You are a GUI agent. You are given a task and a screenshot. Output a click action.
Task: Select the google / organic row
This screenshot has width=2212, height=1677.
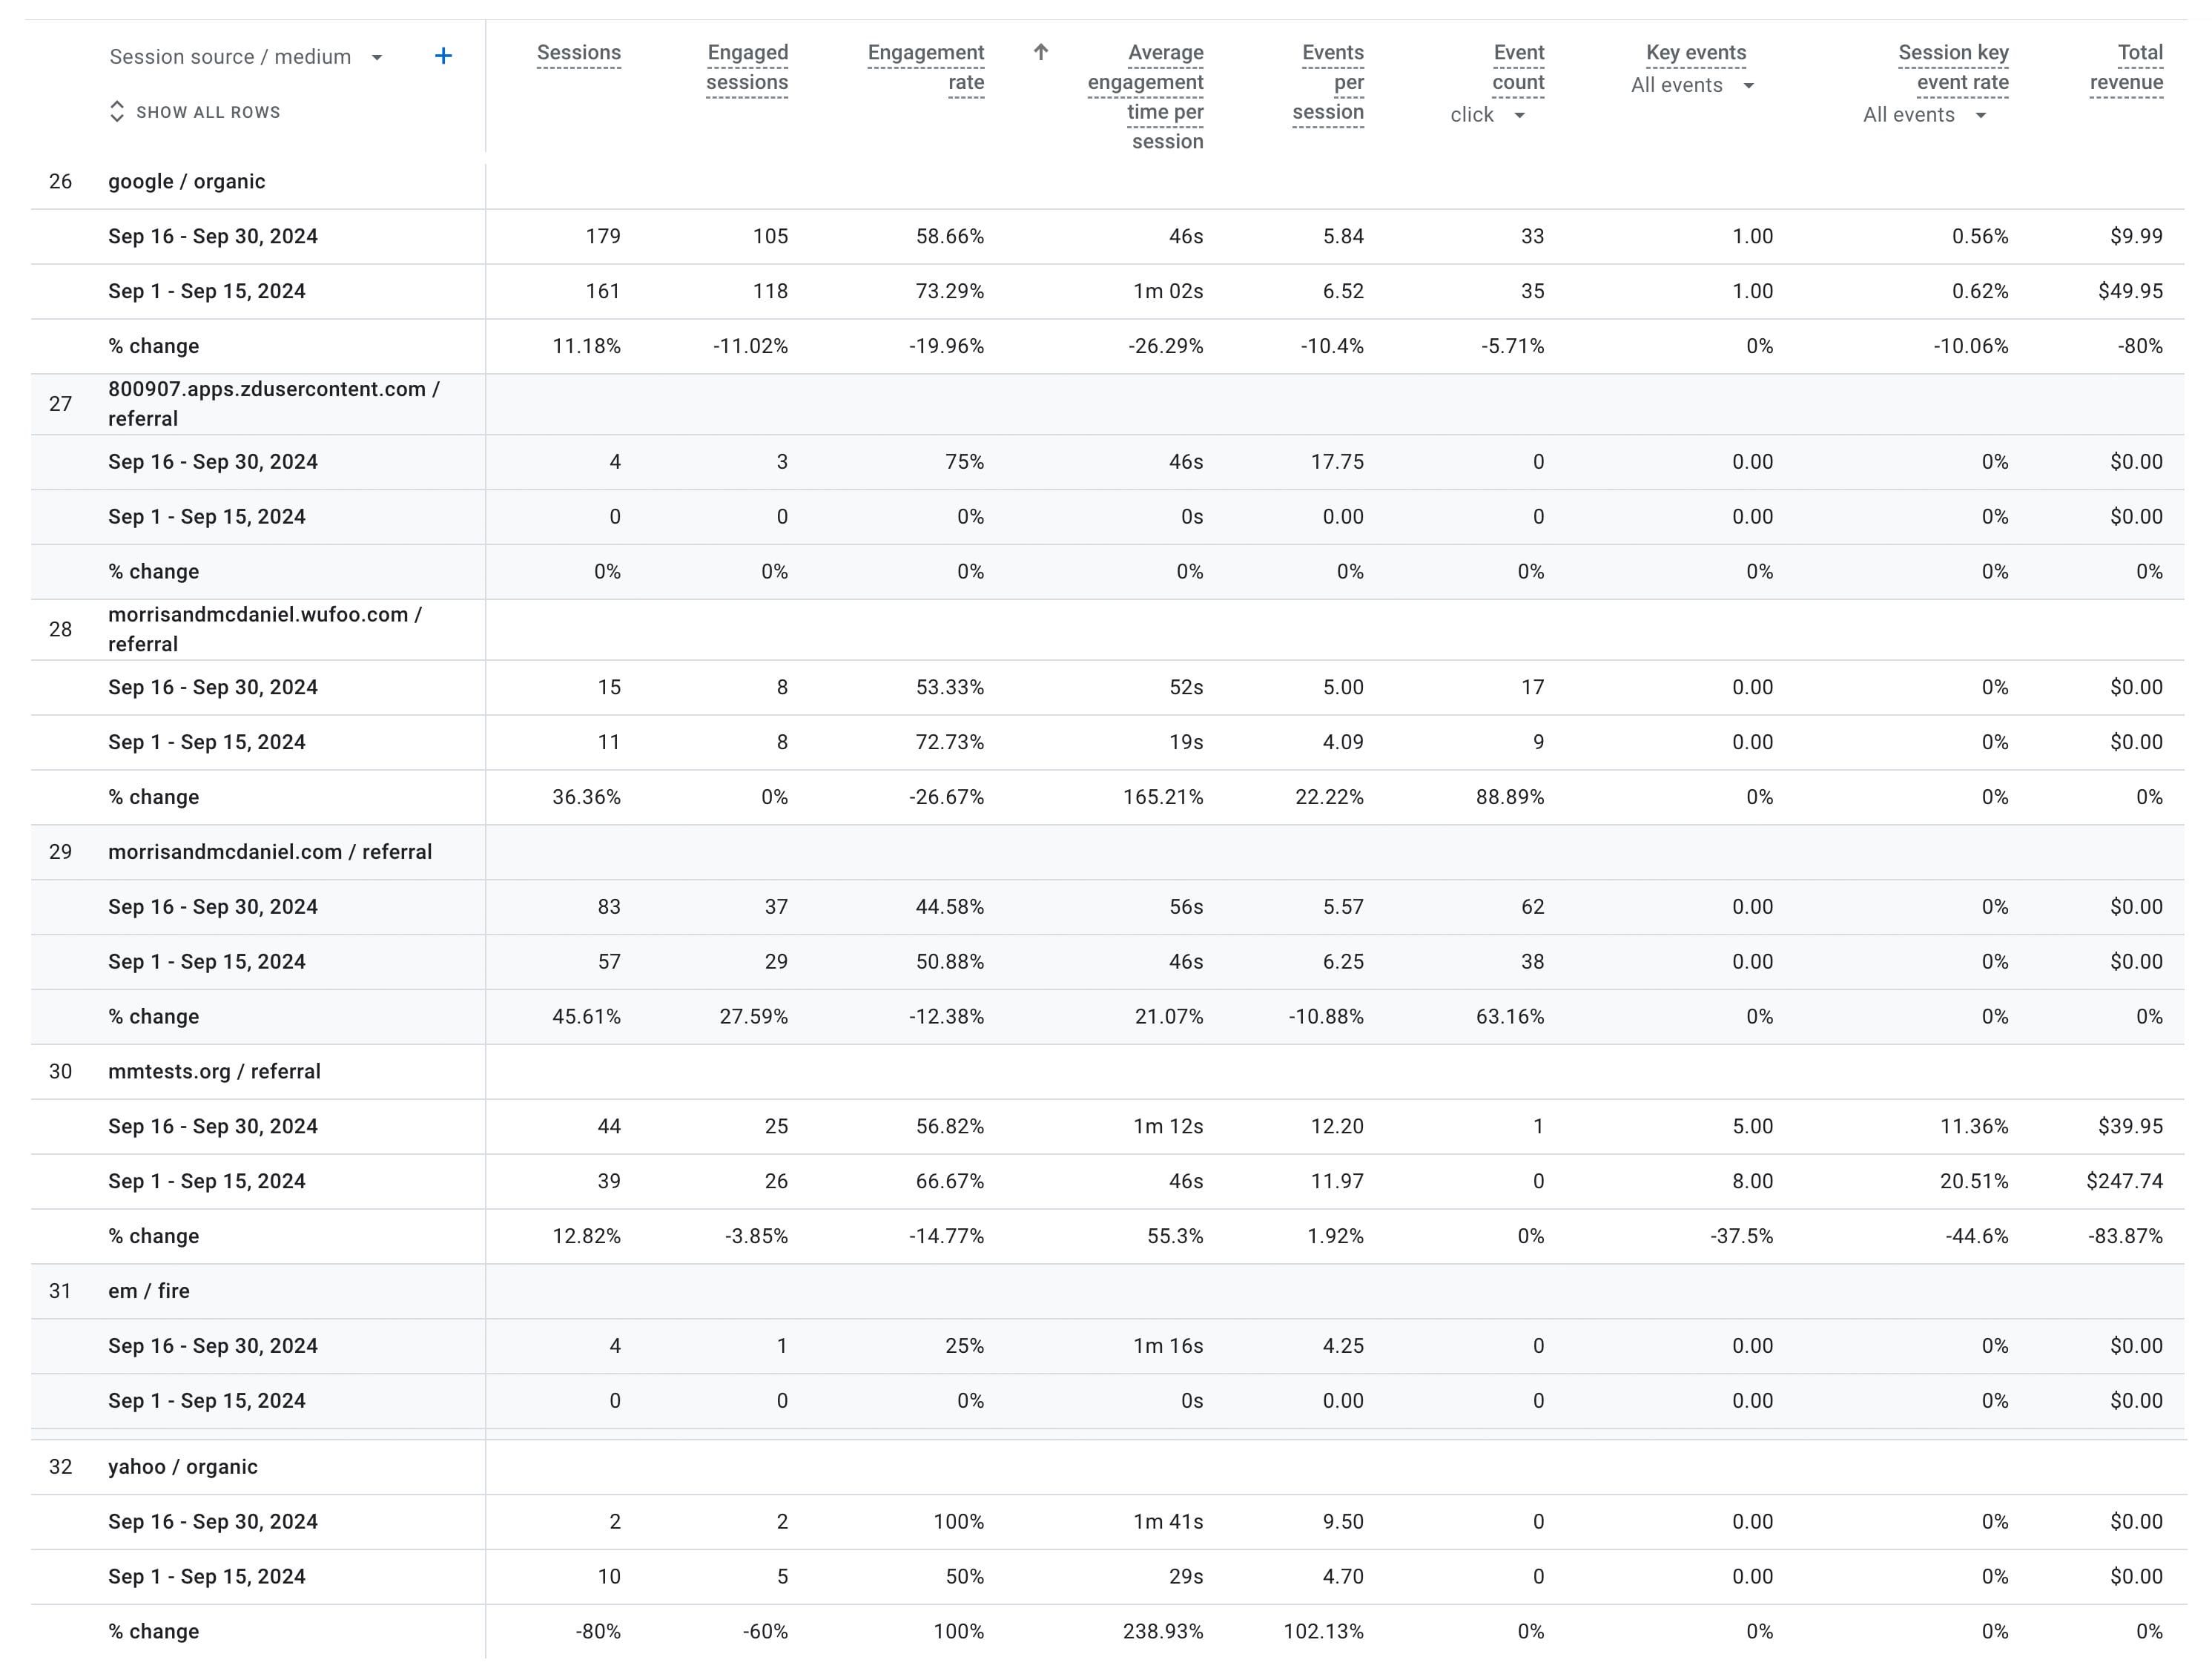coord(187,181)
